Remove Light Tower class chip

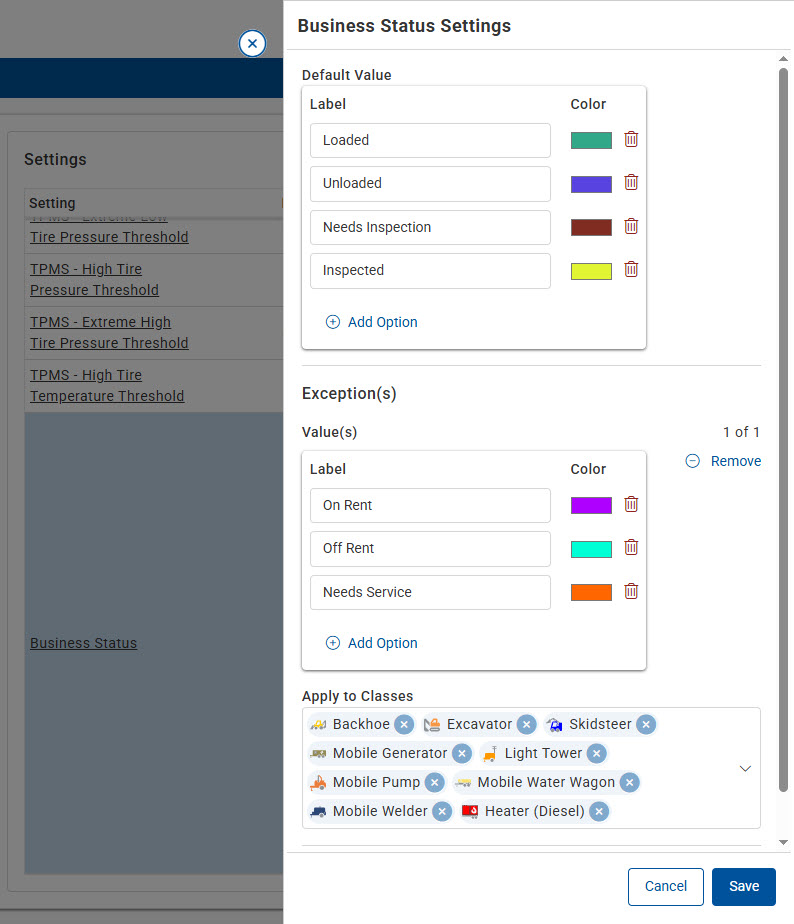(597, 753)
